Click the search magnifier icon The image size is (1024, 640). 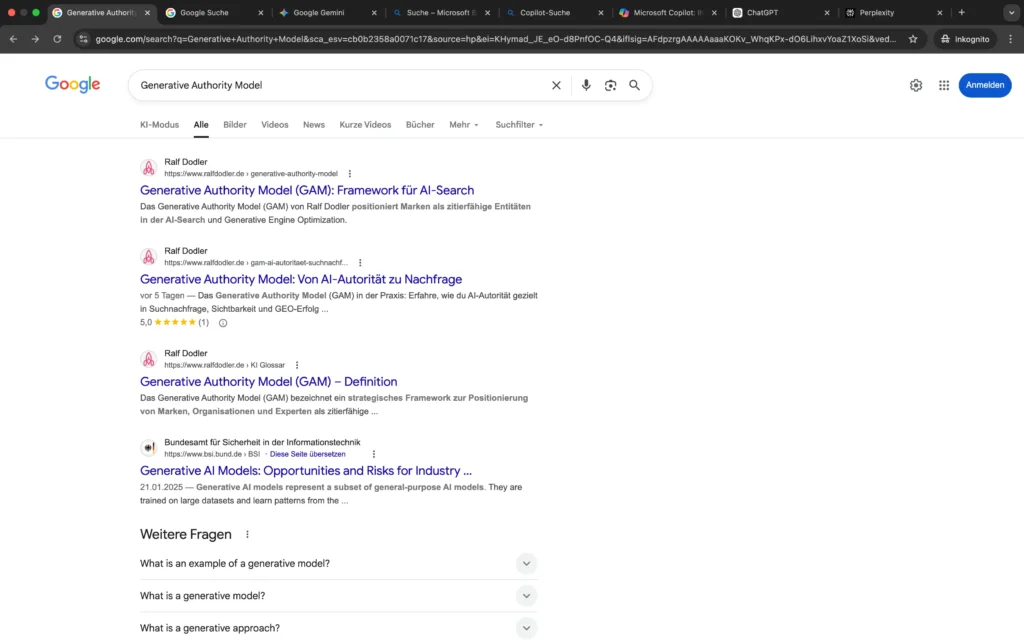coord(634,85)
